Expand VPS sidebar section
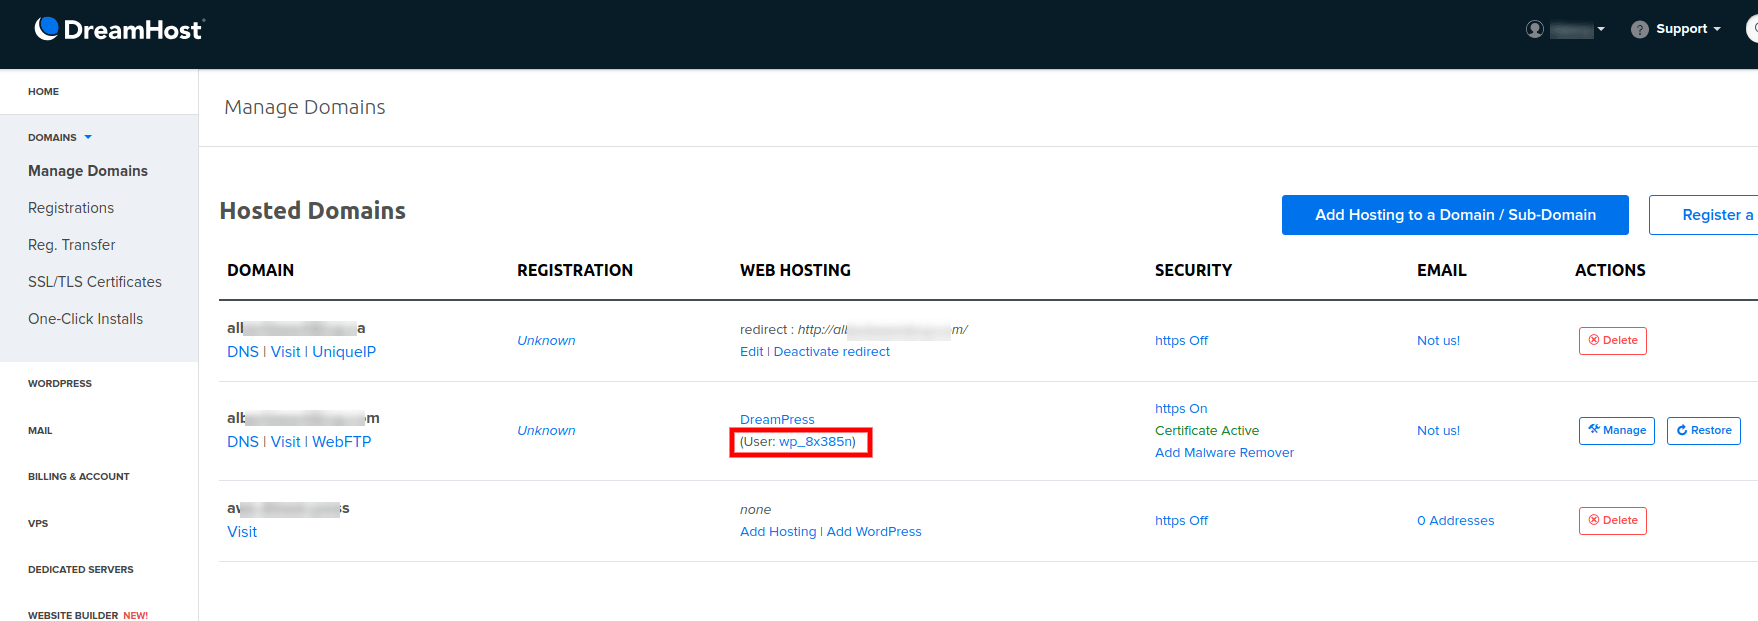Viewport: 1758px width, 621px height. [x=38, y=523]
